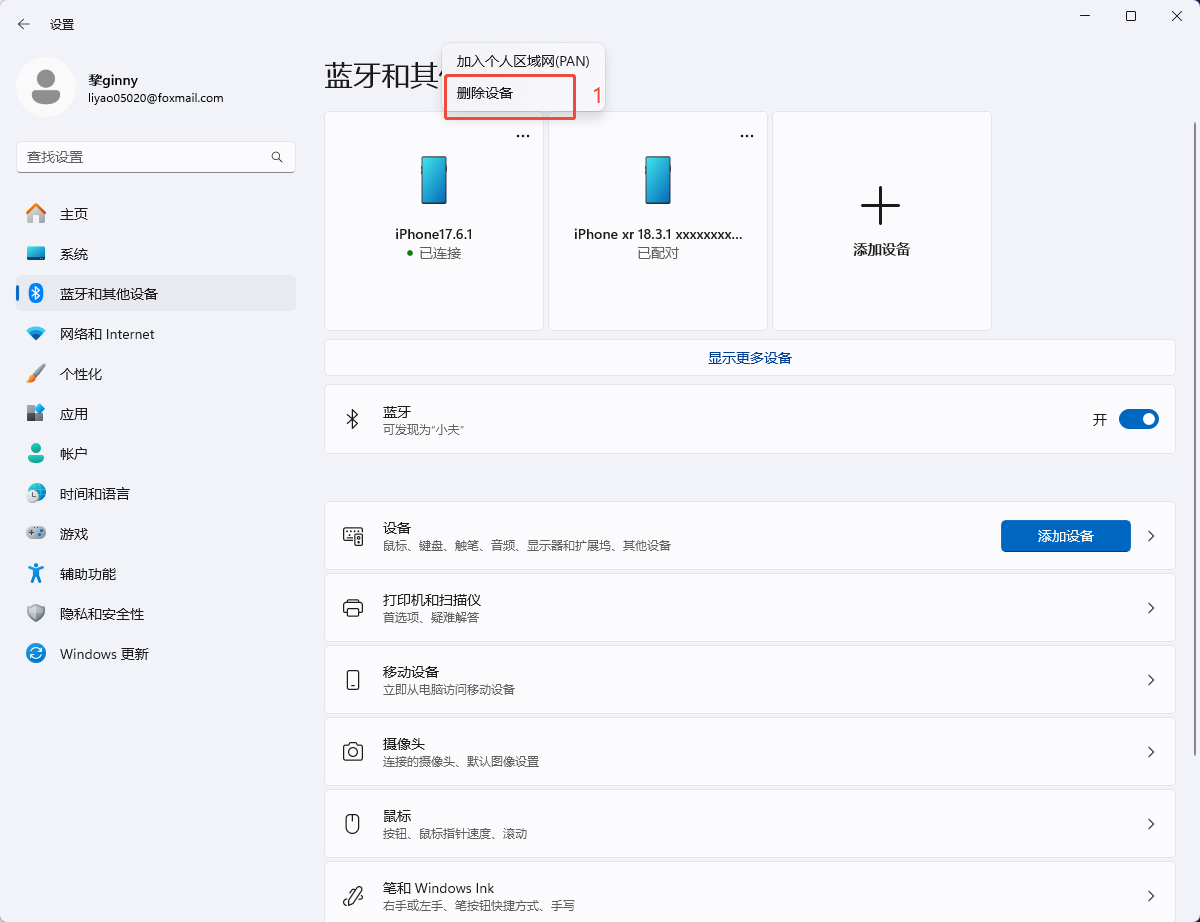Open more options for iPhone17.6.1 card
1200x922 pixels.
click(523, 136)
